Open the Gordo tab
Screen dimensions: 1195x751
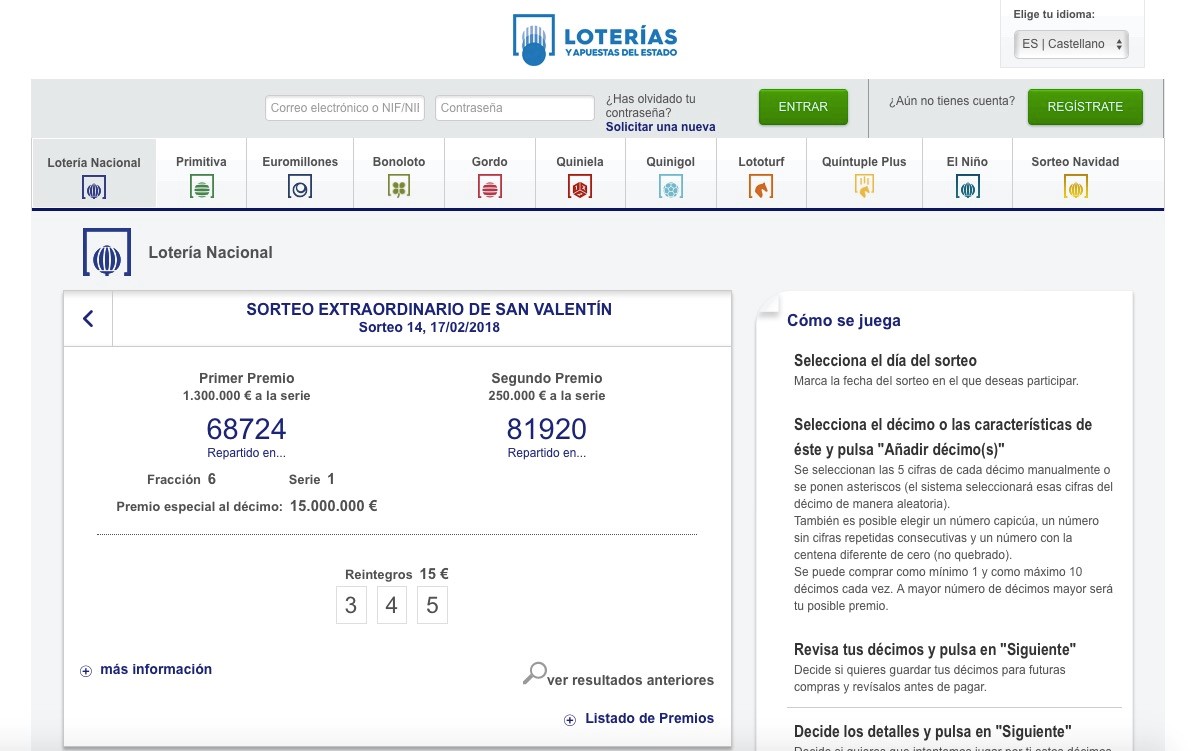click(489, 173)
